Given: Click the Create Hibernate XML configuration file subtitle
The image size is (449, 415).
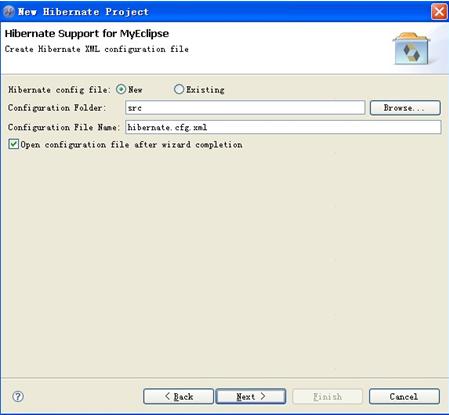Looking at the screenshot, I should pos(97,49).
